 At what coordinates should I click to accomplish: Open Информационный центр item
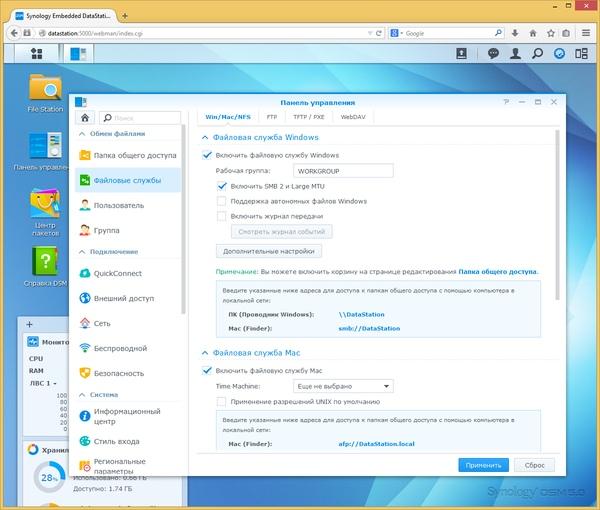[x=128, y=416]
